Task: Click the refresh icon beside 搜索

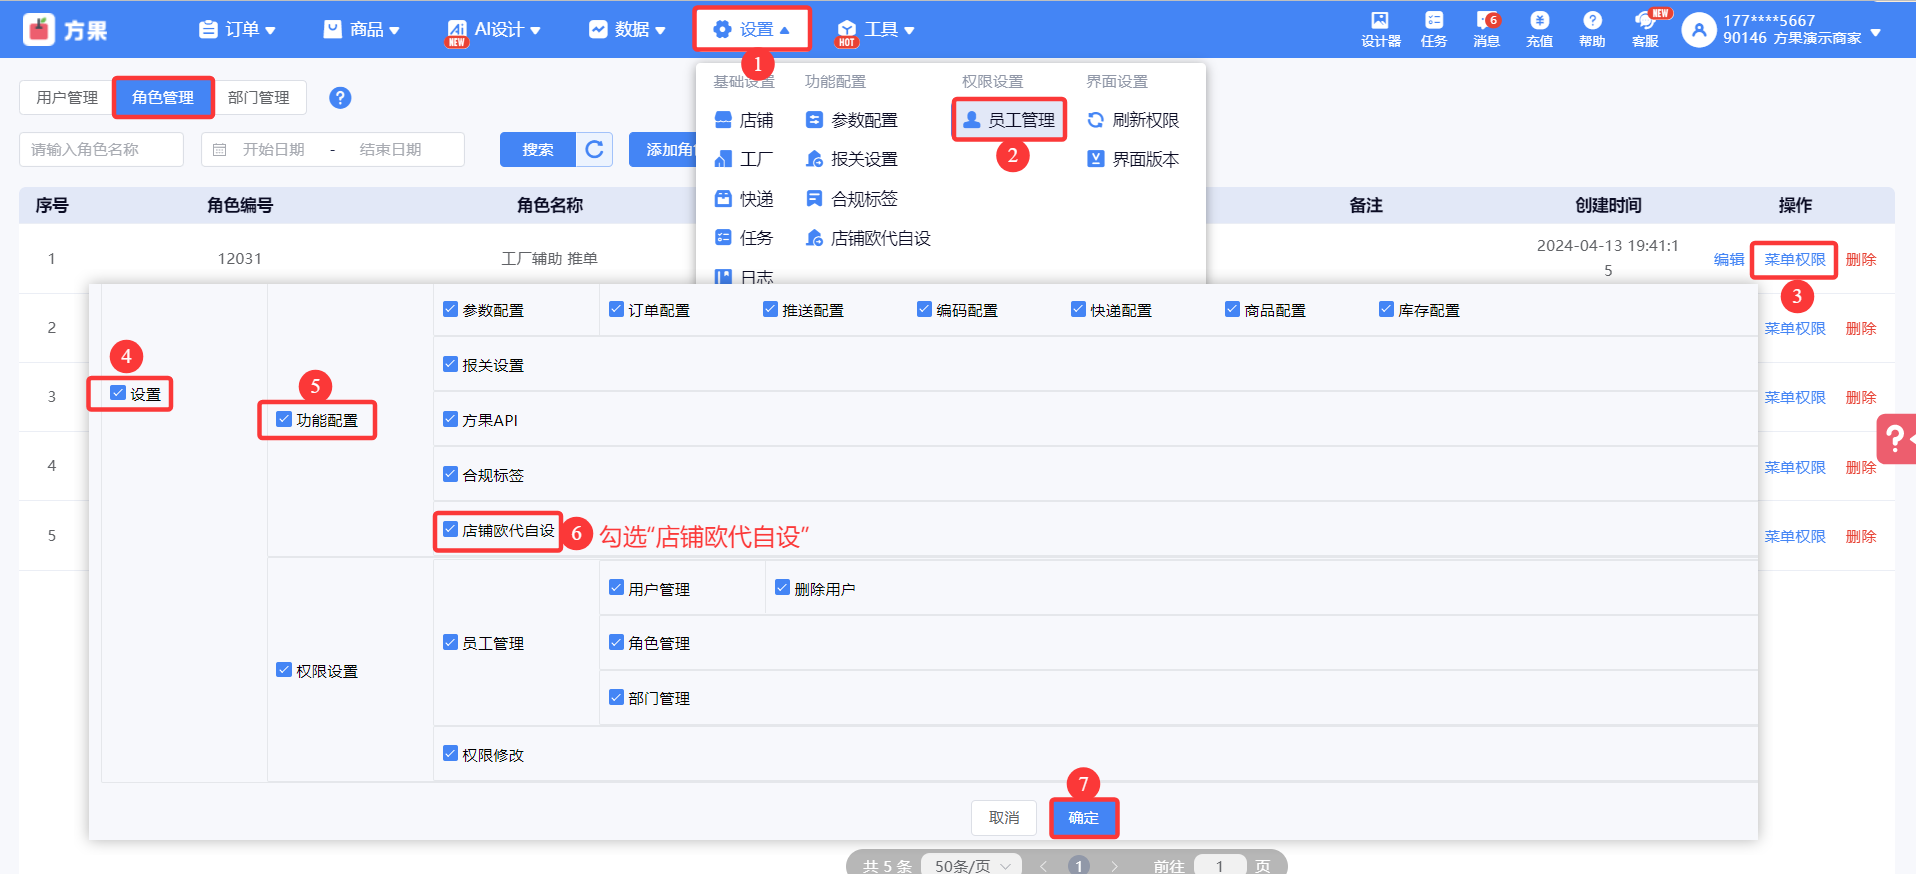Action: pos(594,149)
